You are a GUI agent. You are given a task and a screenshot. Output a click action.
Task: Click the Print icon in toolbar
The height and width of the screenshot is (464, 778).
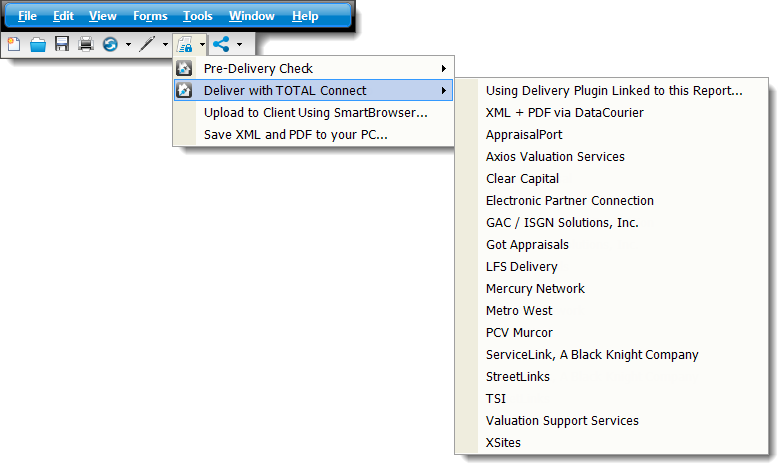point(86,44)
